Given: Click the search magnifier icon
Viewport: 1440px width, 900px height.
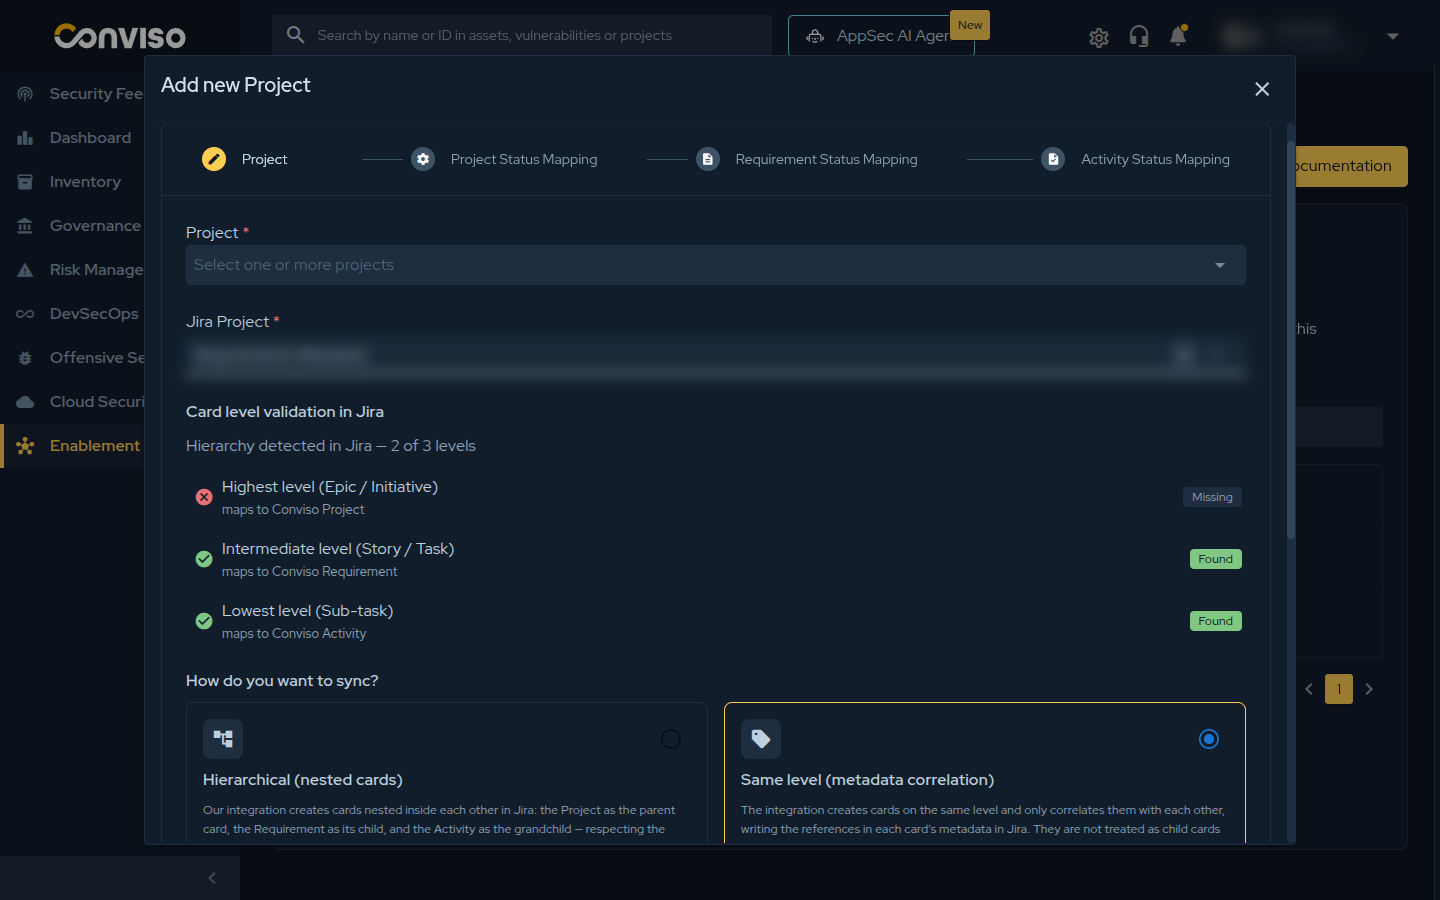Looking at the screenshot, I should [295, 35].
